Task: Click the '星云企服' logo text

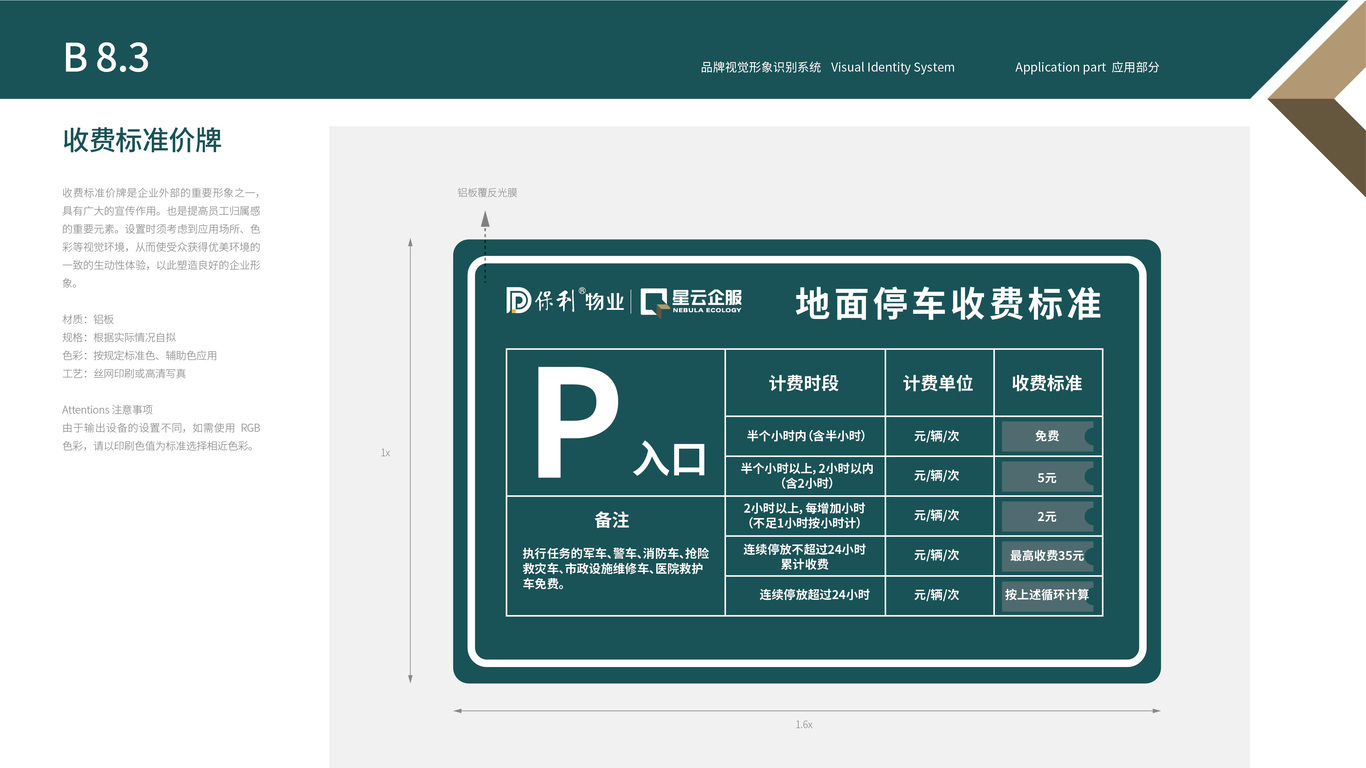Action: pos(708,297)
